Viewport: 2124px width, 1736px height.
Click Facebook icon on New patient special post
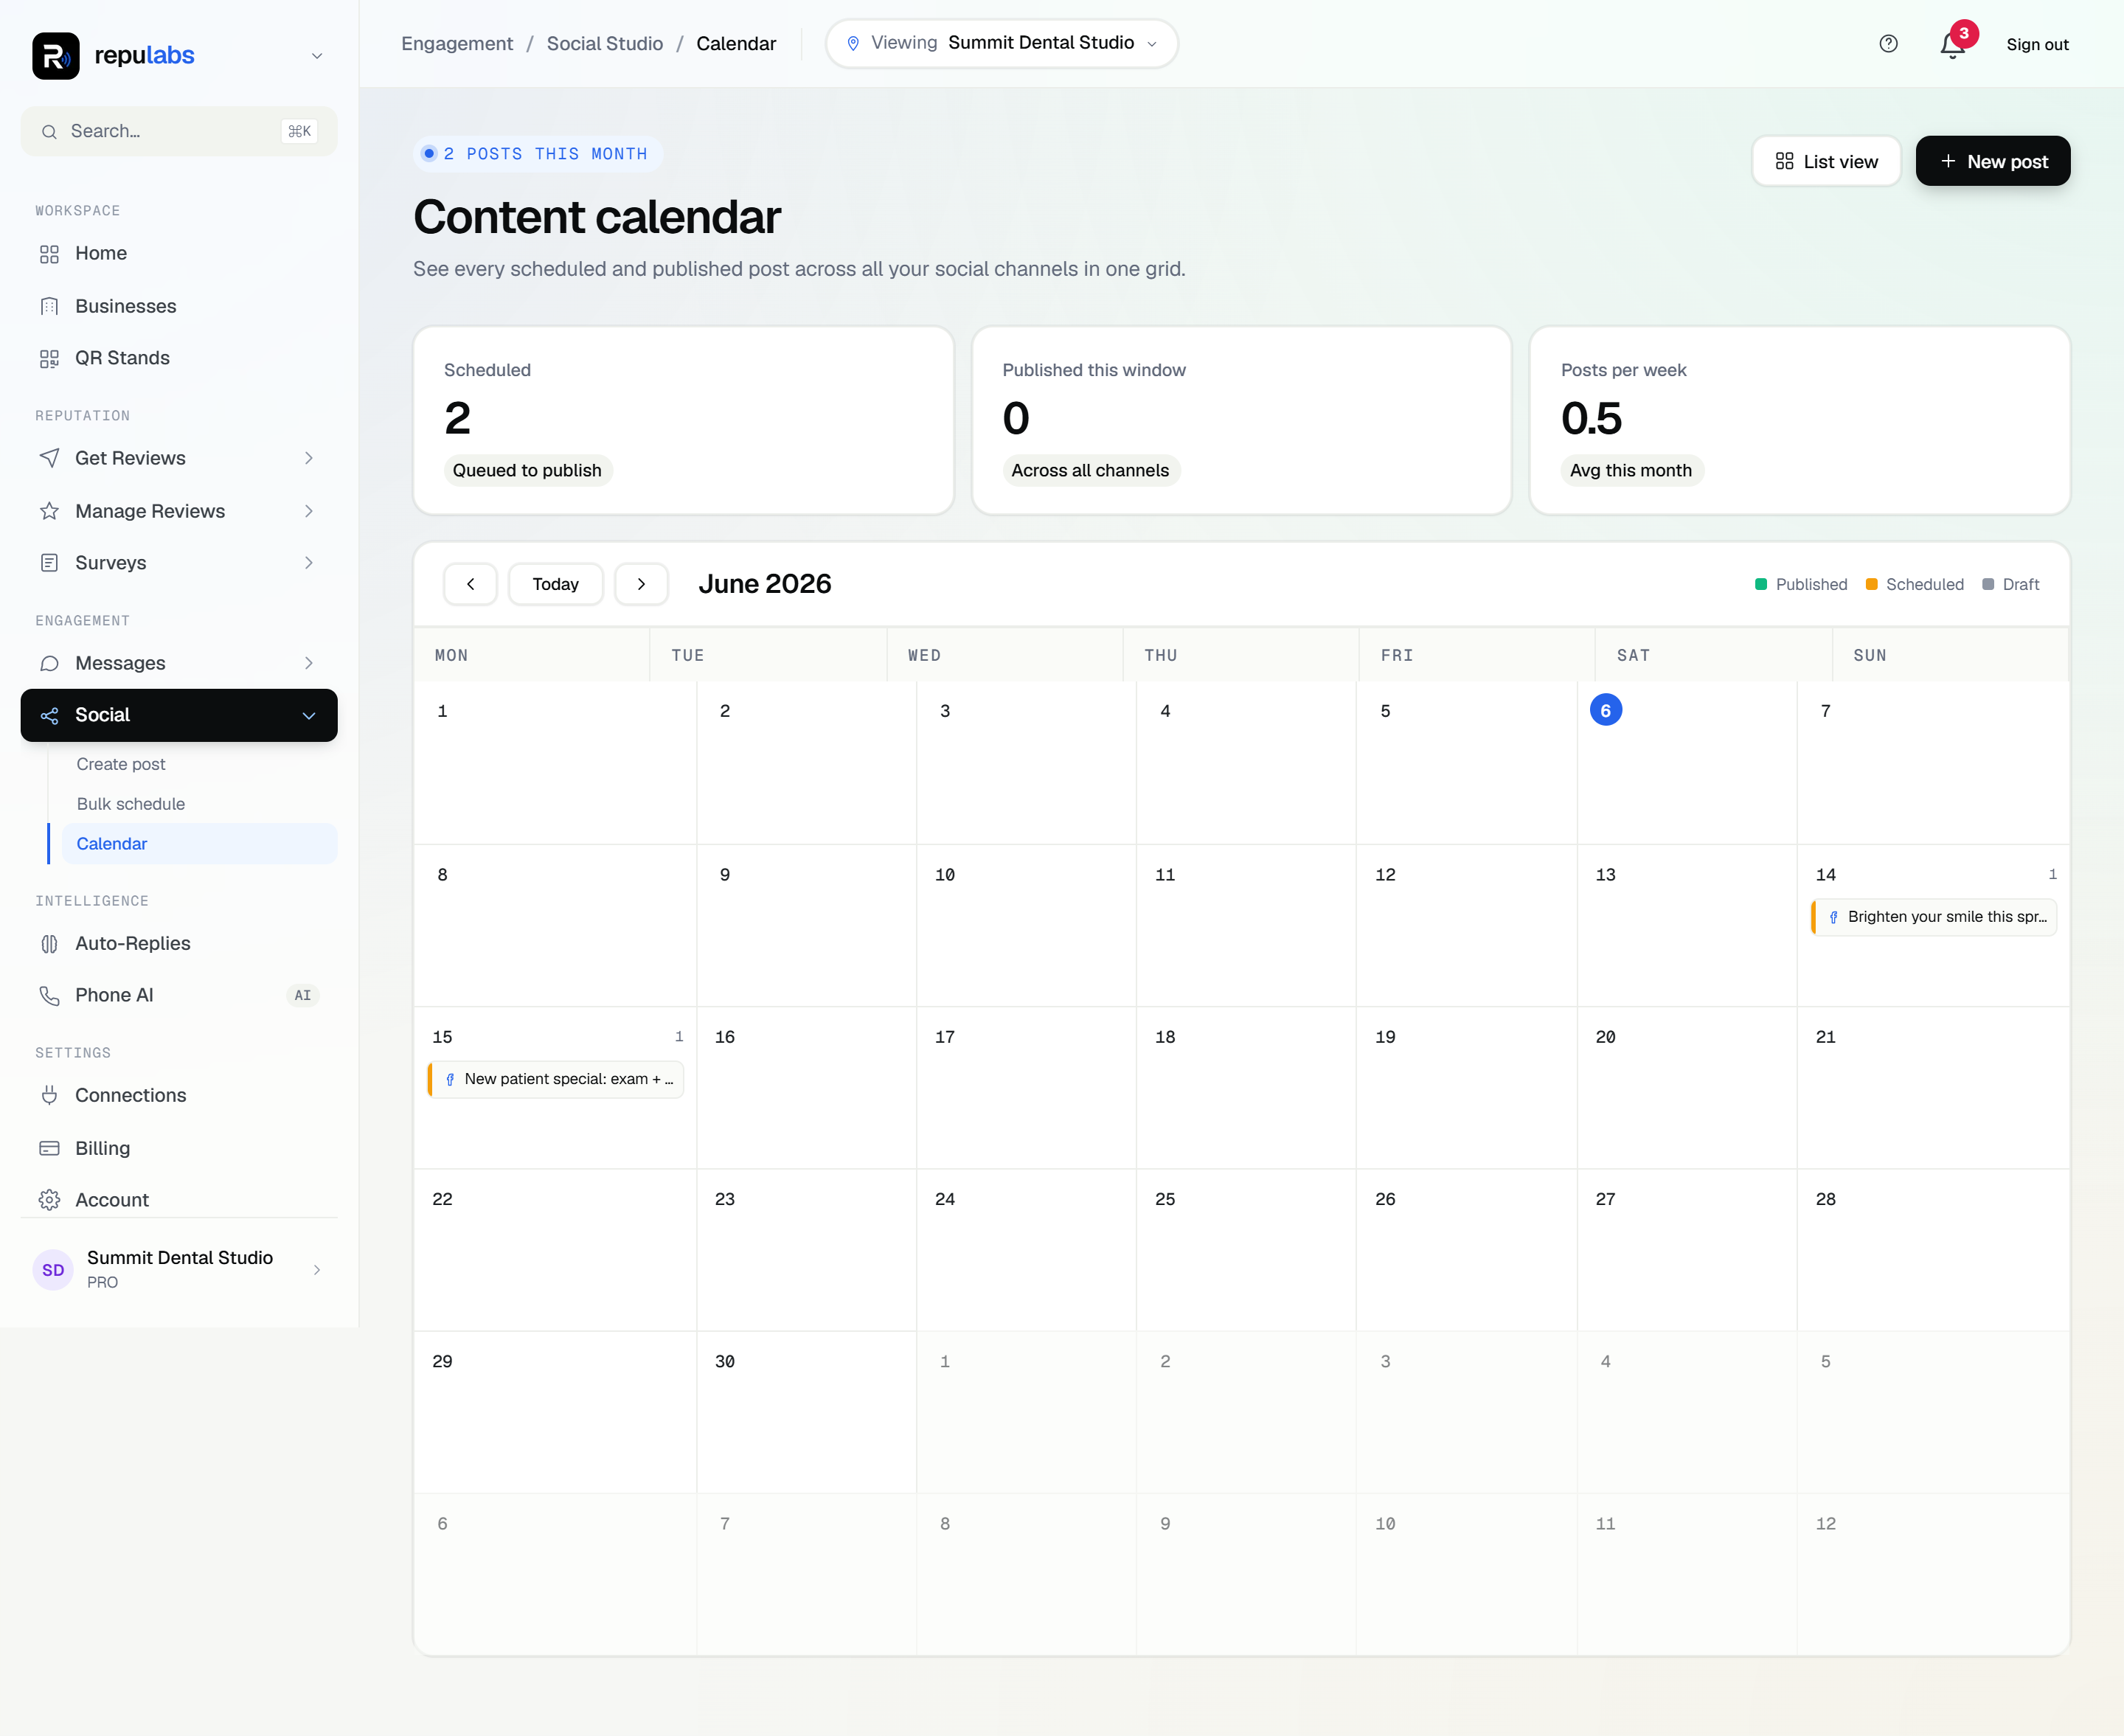tap(450, 1079)
